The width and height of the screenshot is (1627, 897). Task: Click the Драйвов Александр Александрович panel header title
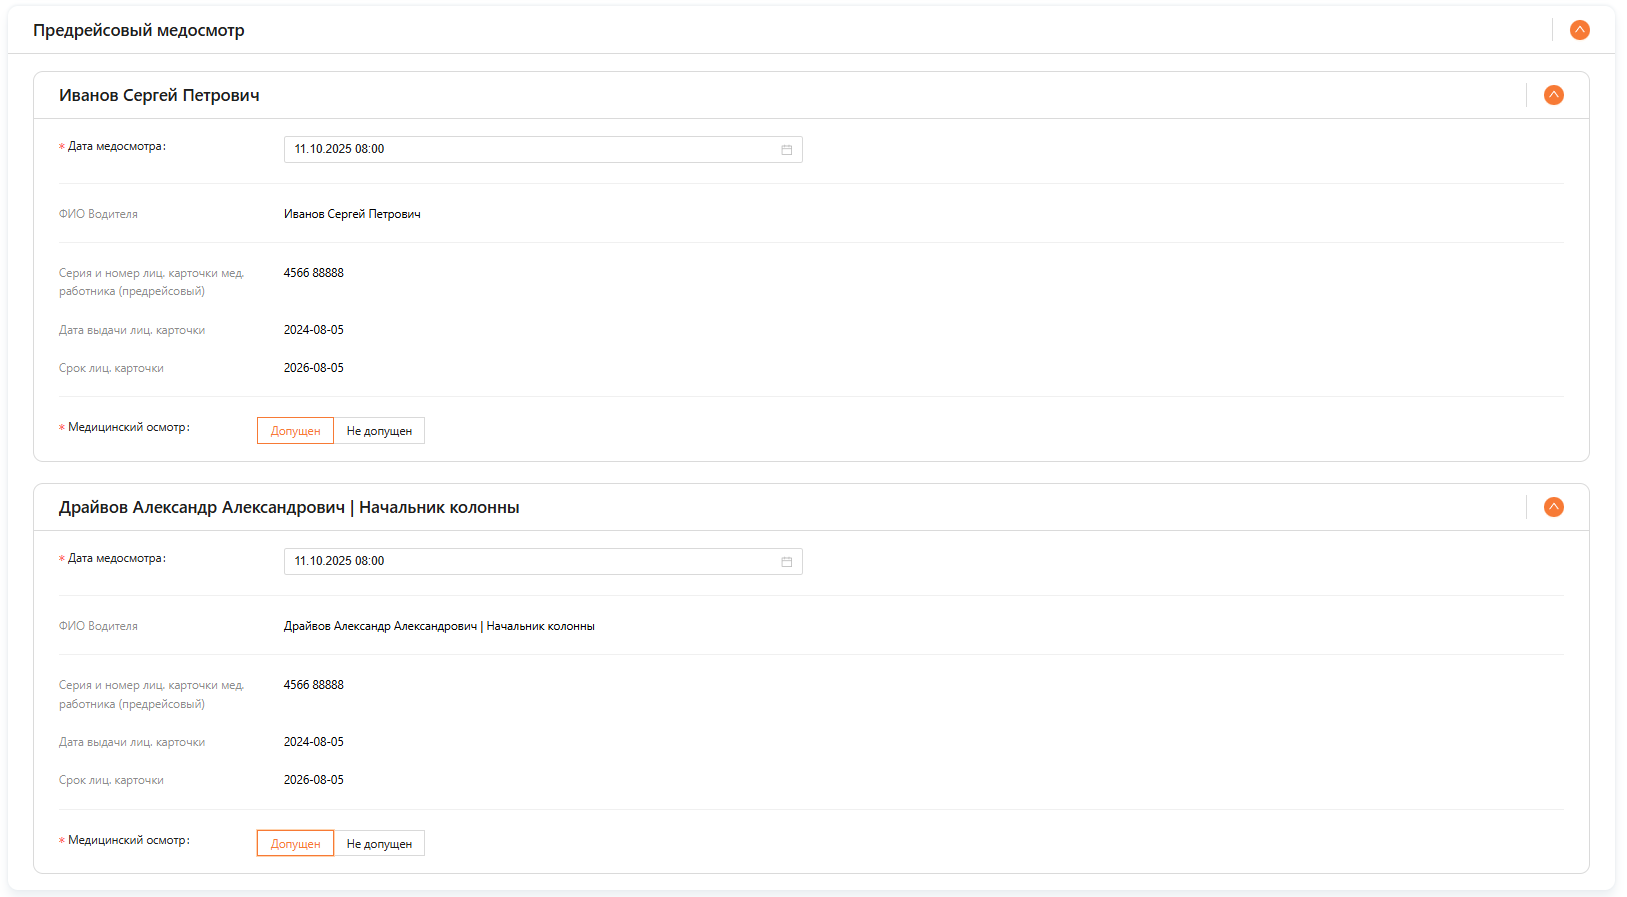coord(289,507)
